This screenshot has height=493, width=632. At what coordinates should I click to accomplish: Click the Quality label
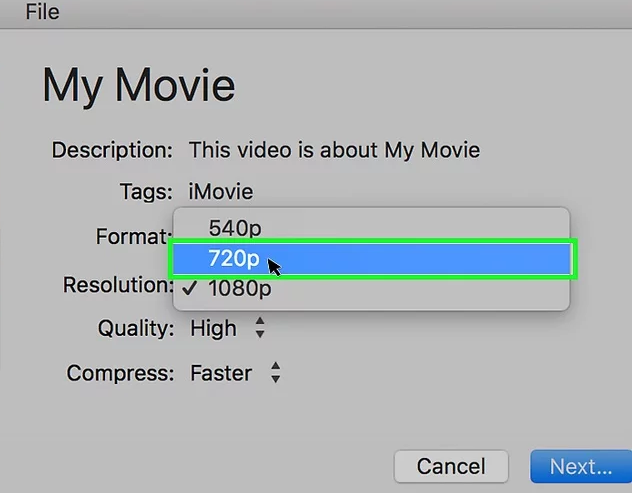pyautogui.click(x=135, y=328)
